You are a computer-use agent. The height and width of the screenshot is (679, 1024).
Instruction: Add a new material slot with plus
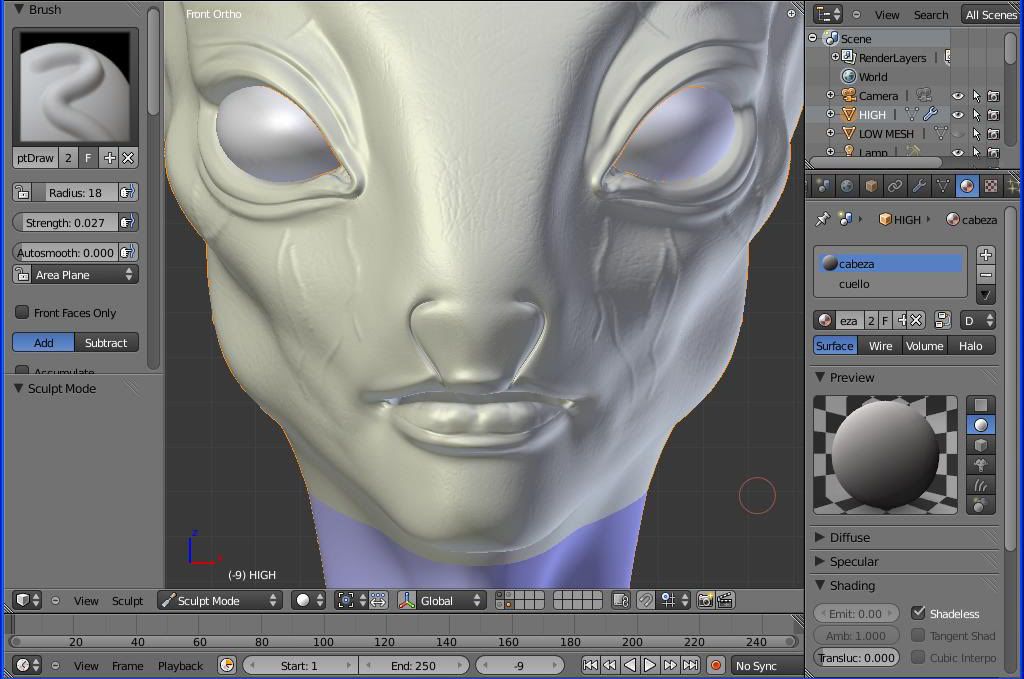(985, 255)
